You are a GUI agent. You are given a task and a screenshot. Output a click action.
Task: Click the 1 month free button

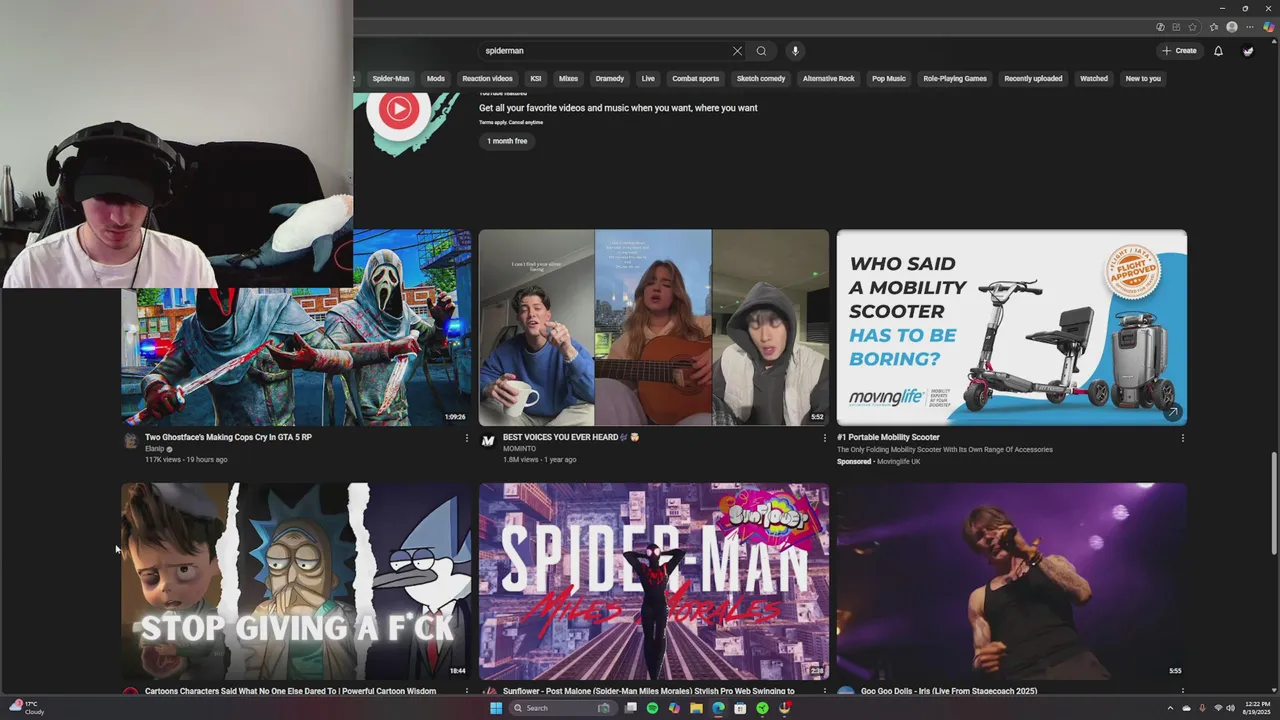click(x=507, y=141)
